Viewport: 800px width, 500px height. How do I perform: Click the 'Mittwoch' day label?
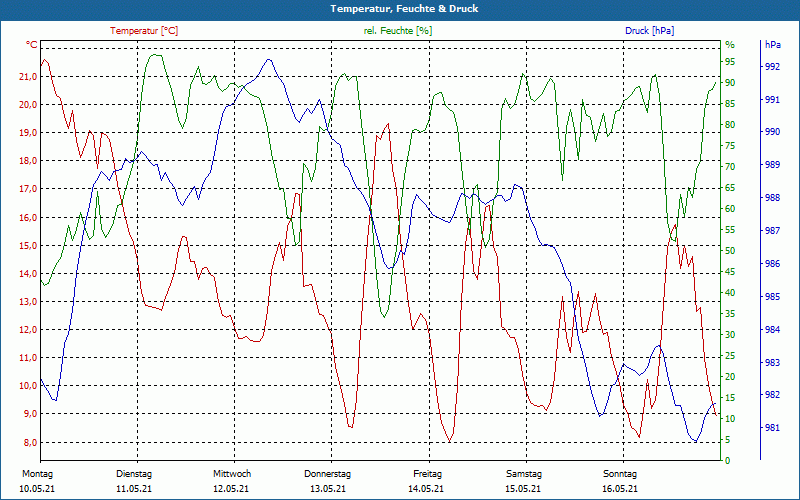pyautogui.click(x=232, y=474)
